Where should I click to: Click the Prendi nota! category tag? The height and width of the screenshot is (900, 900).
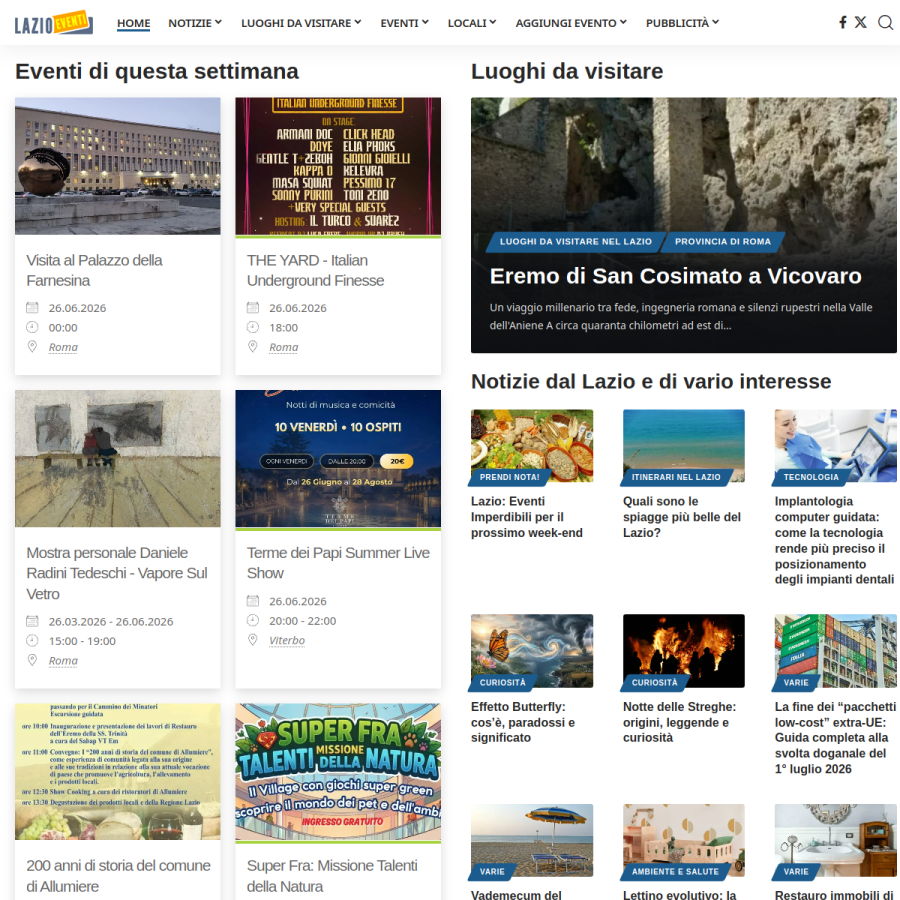[510, 477]
